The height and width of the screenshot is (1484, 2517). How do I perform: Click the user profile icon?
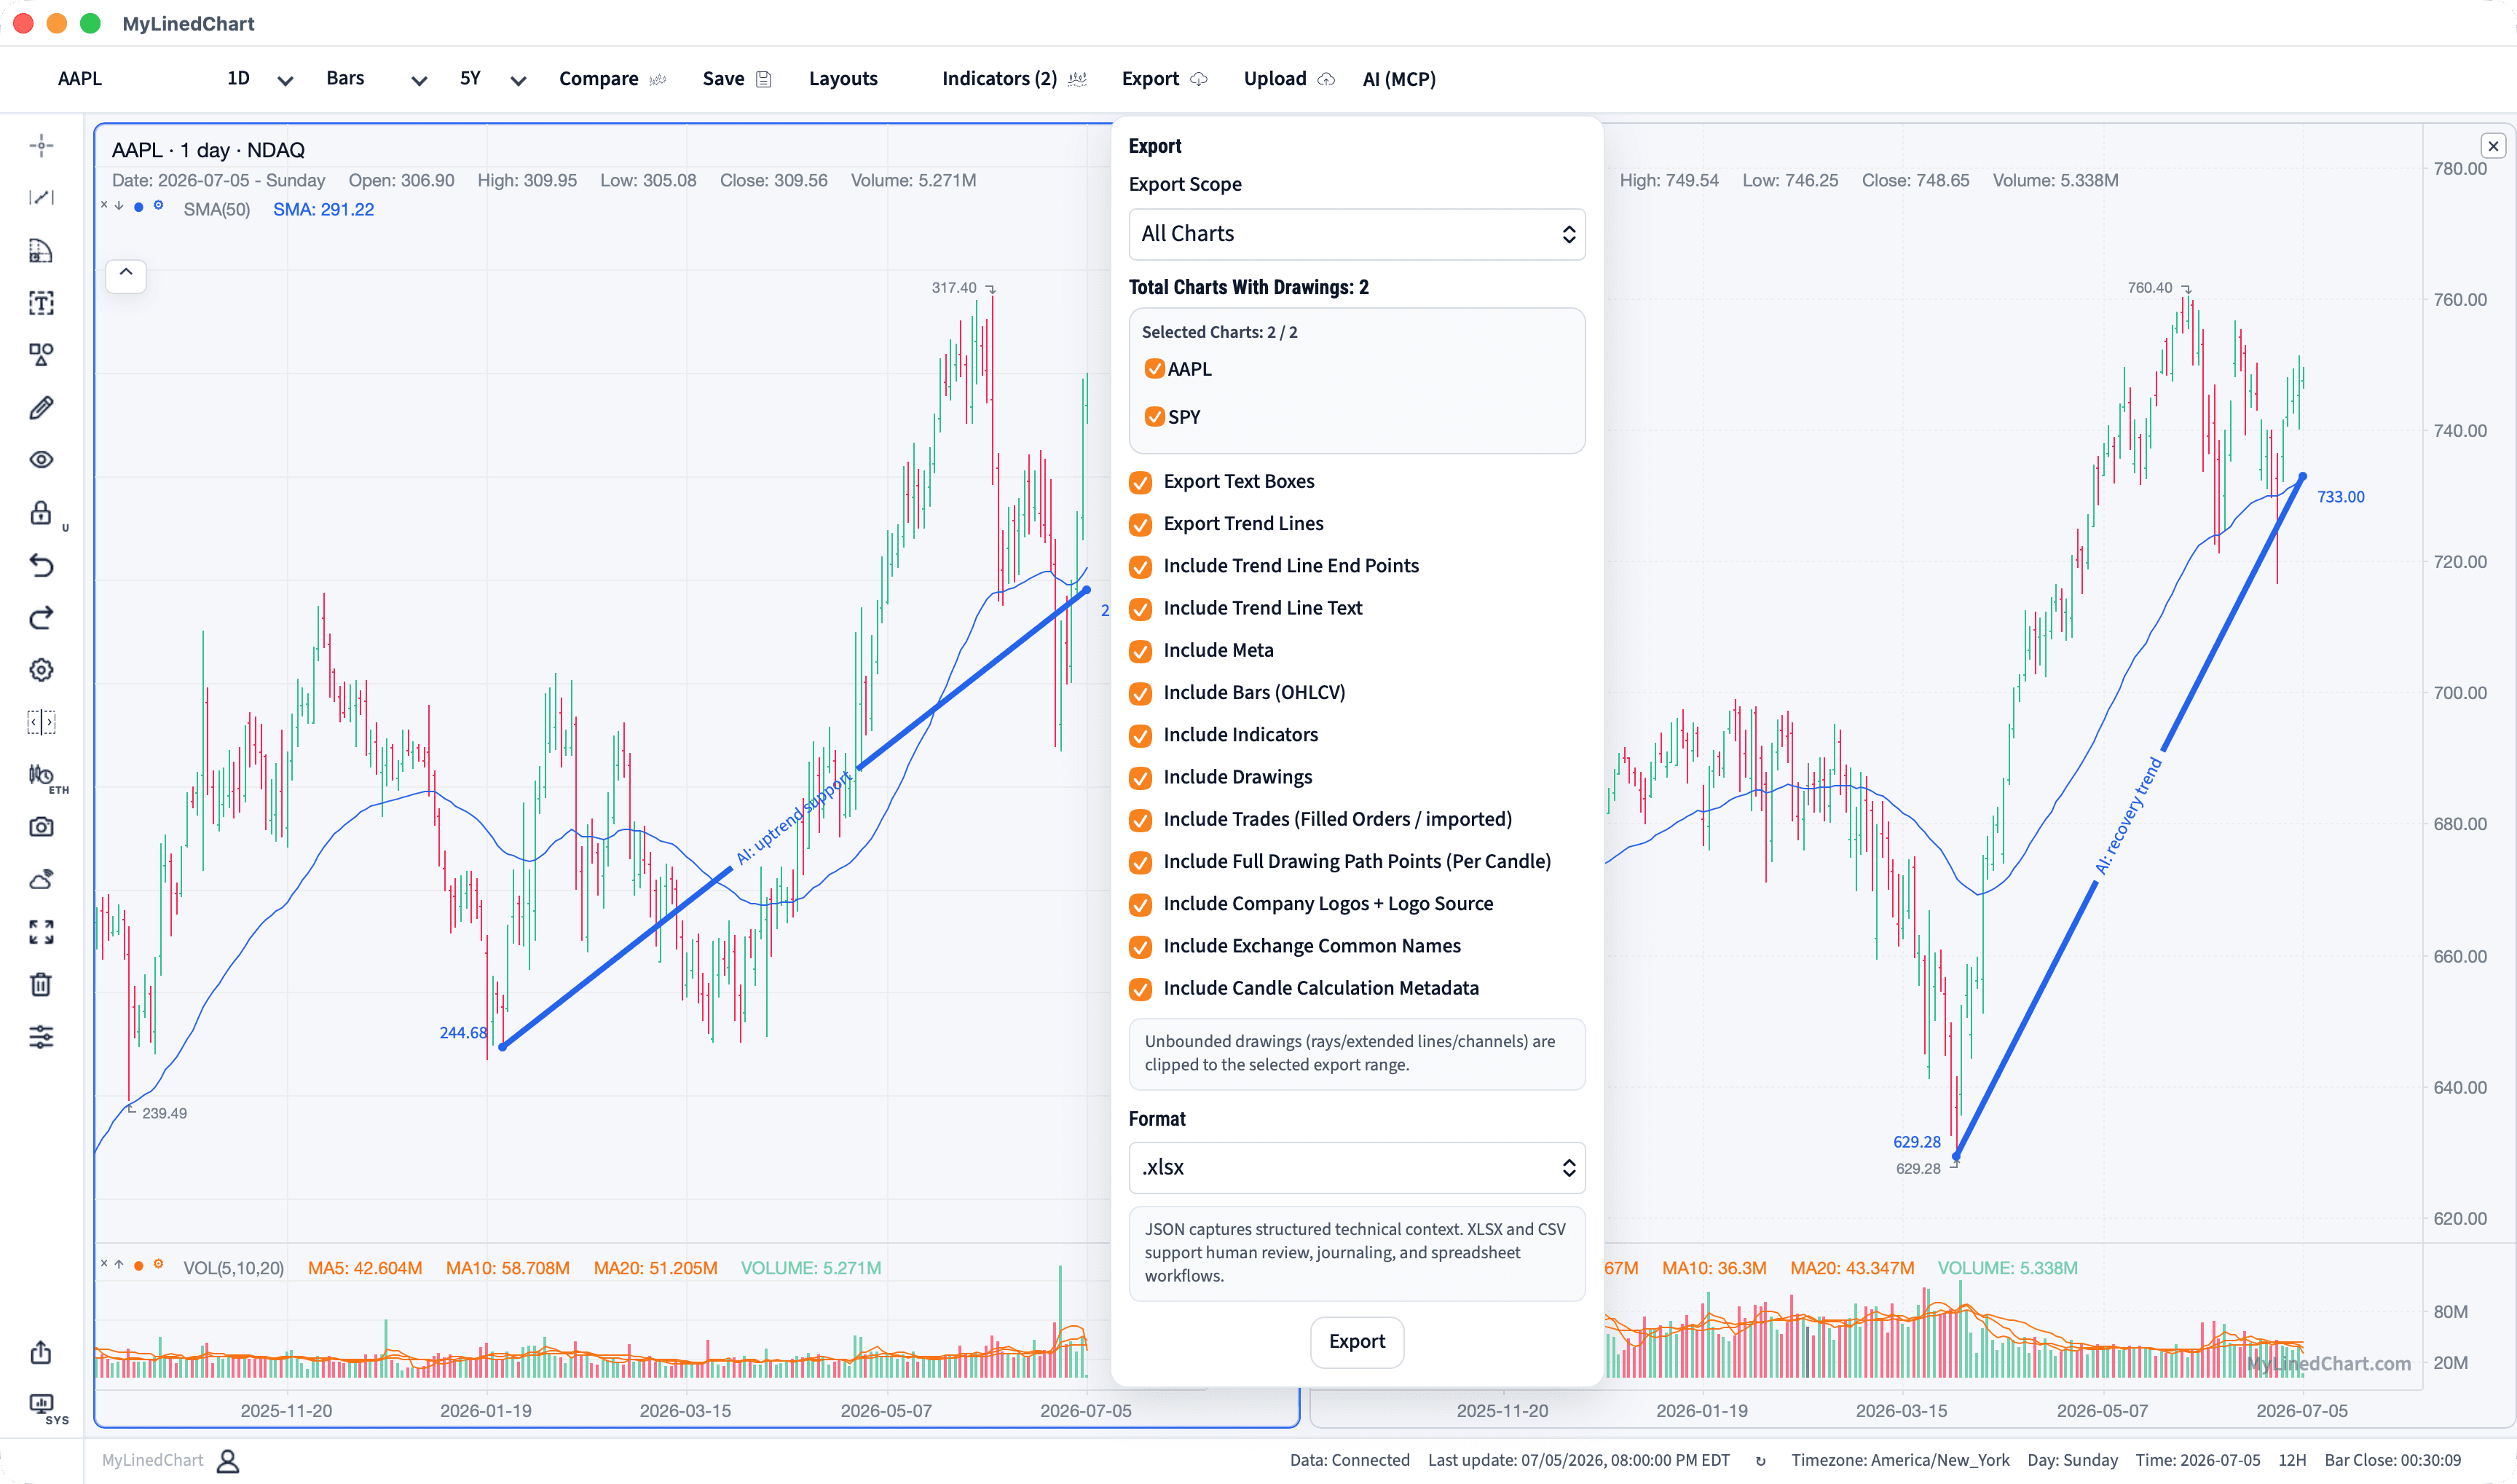228,1461
